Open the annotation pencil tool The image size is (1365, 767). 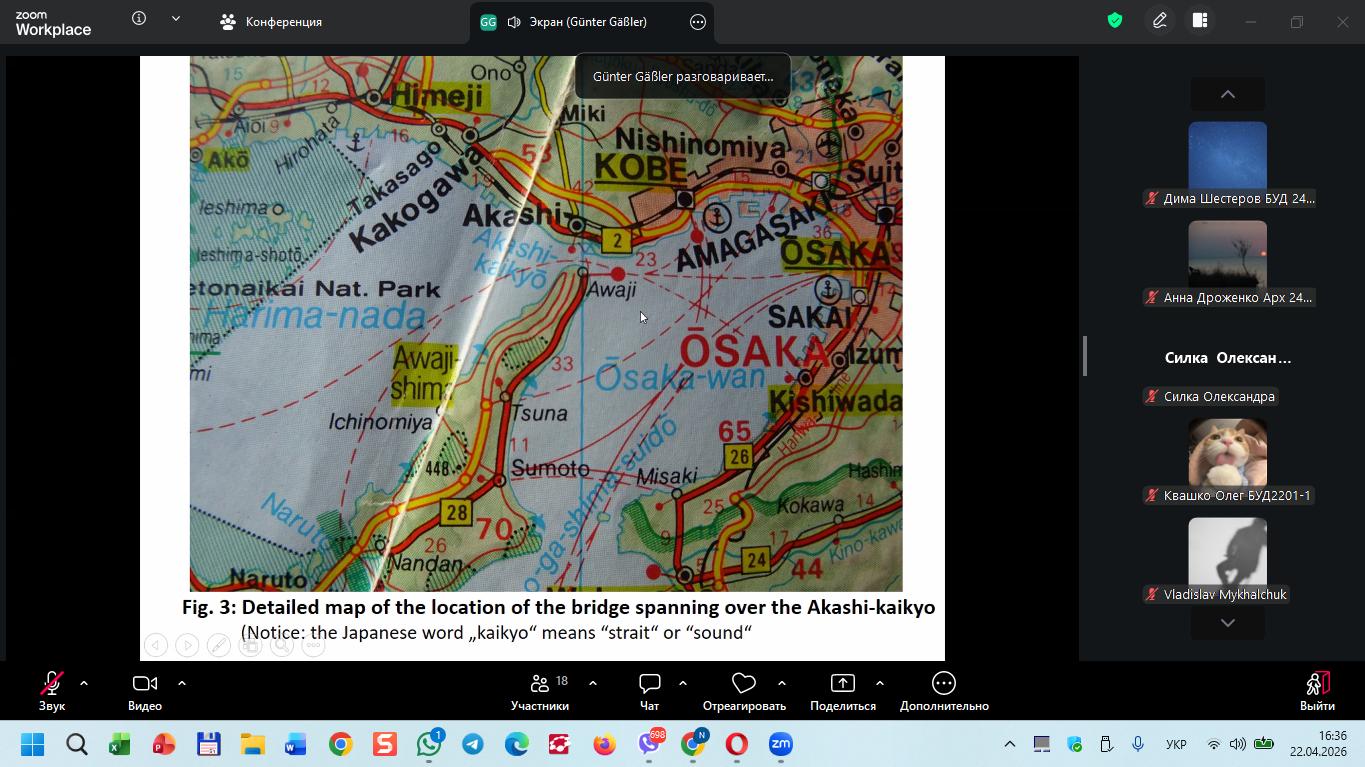(x=1160, y=21)
